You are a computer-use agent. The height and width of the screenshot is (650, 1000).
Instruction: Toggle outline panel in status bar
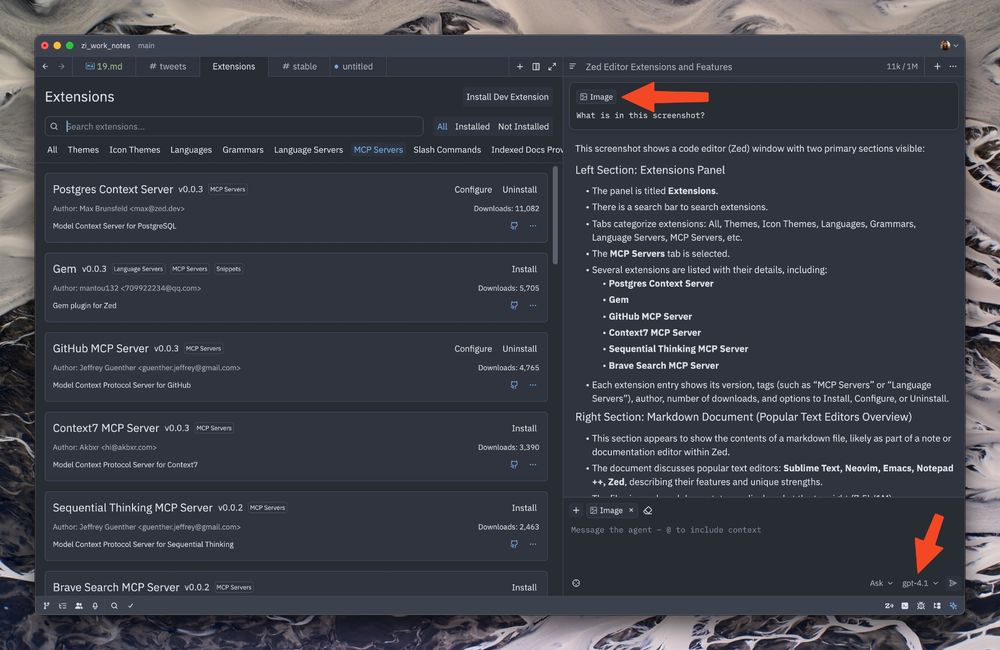click(62, 606)
